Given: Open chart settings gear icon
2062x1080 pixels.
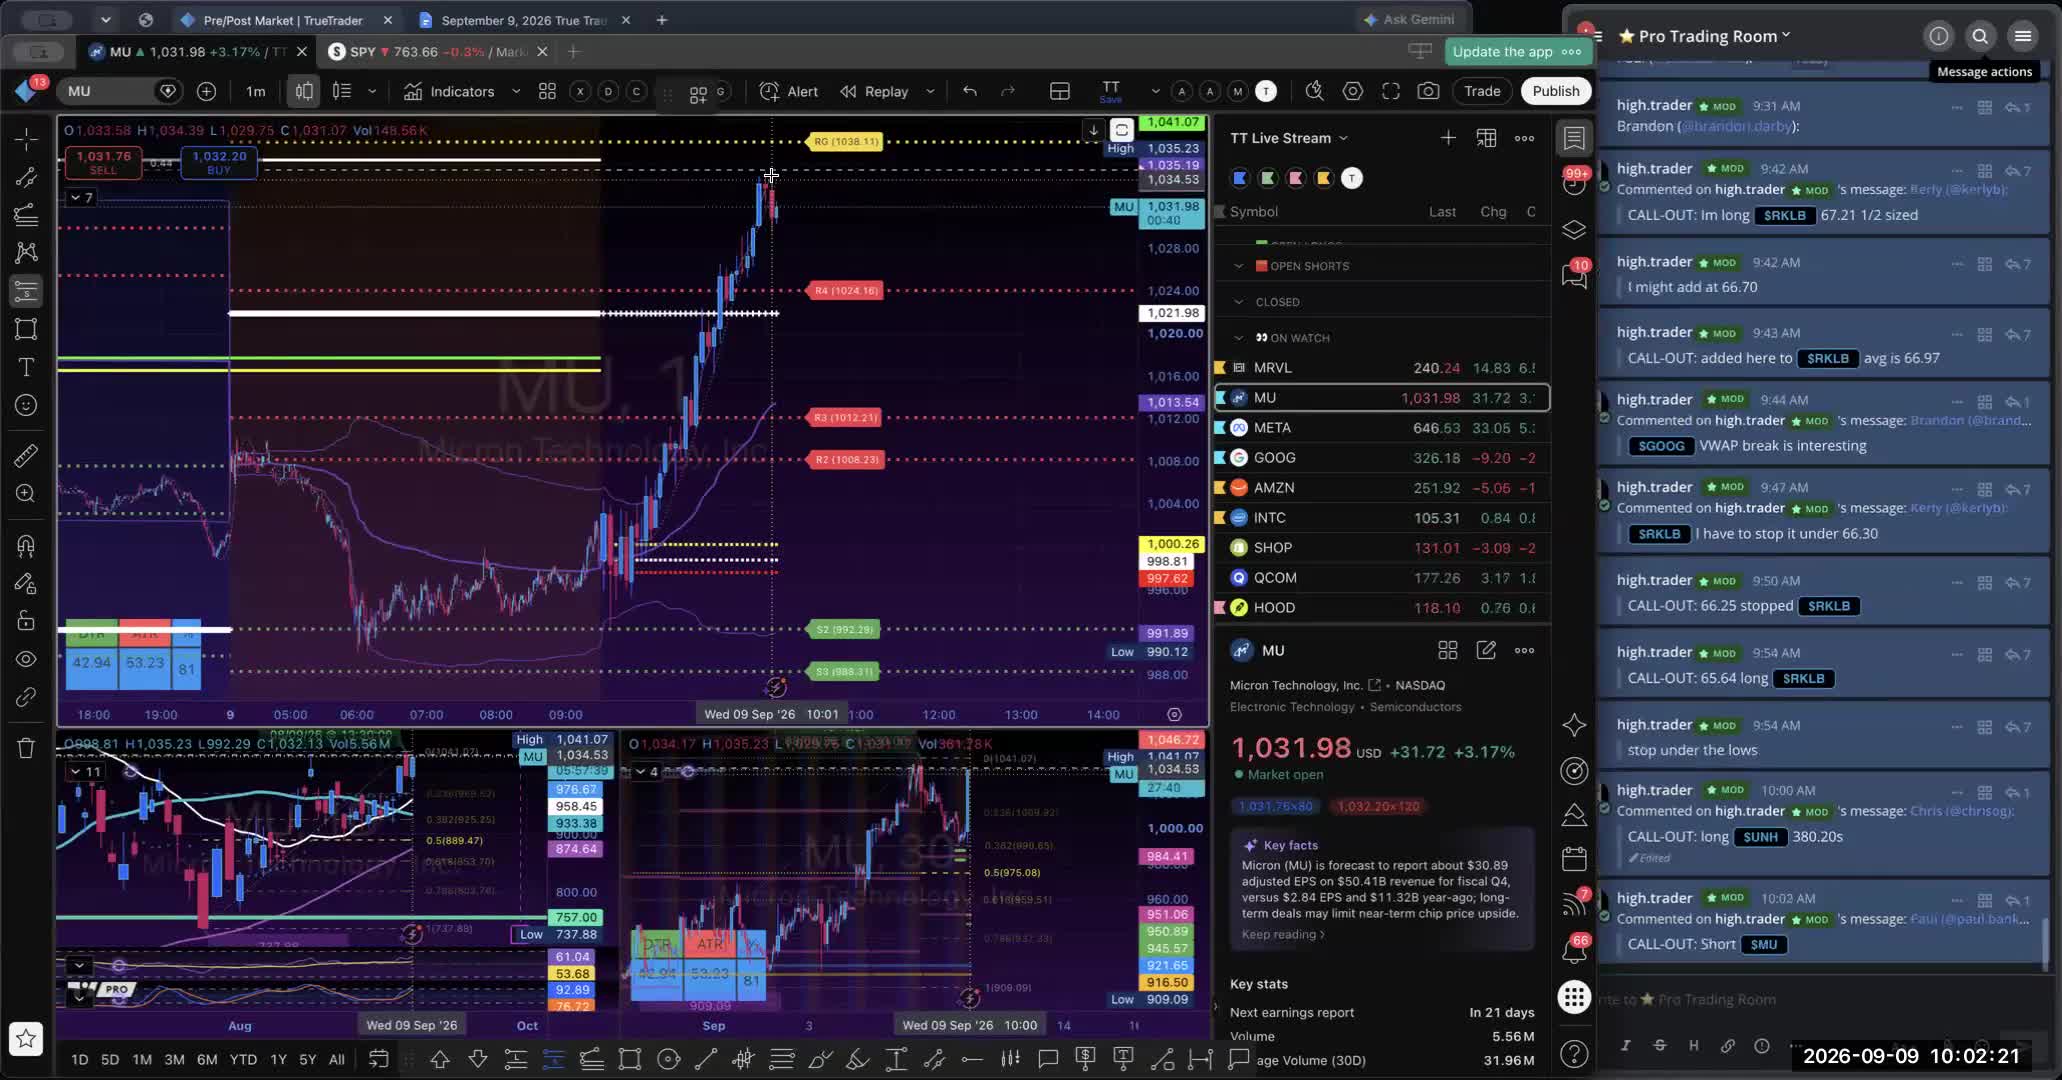Looking at the screenshot, I should (x=1353, y=91).
